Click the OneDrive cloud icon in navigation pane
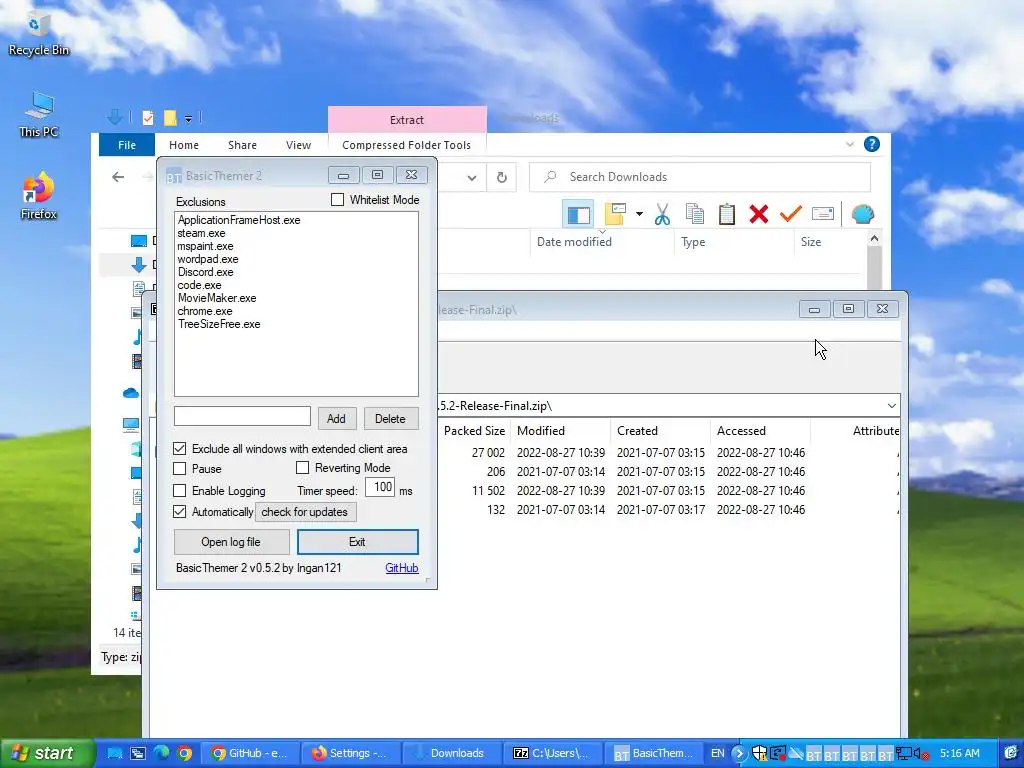This screenshot has height=768, width=1024. click(131, 392)
